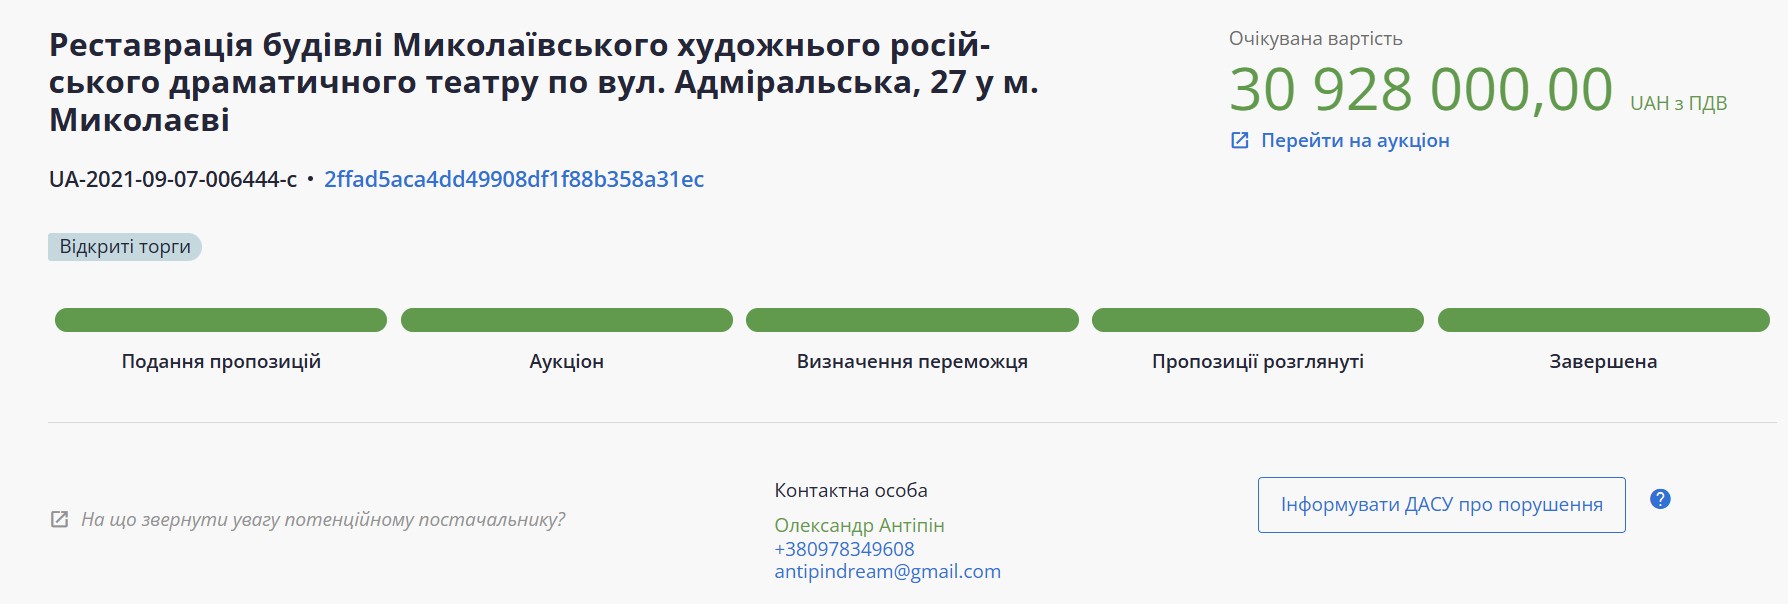This screenshot has height=604, width=1788.
Task: Open the Перейти на аукціон link
Action: pos(1354,141)
